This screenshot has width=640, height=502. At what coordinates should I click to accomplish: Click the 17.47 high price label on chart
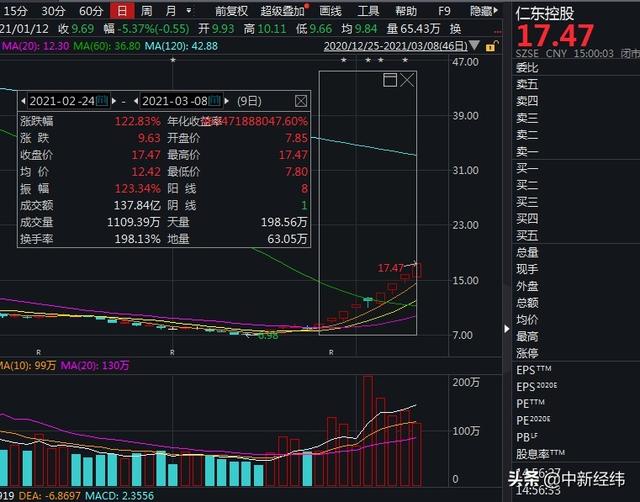(391, 268)
